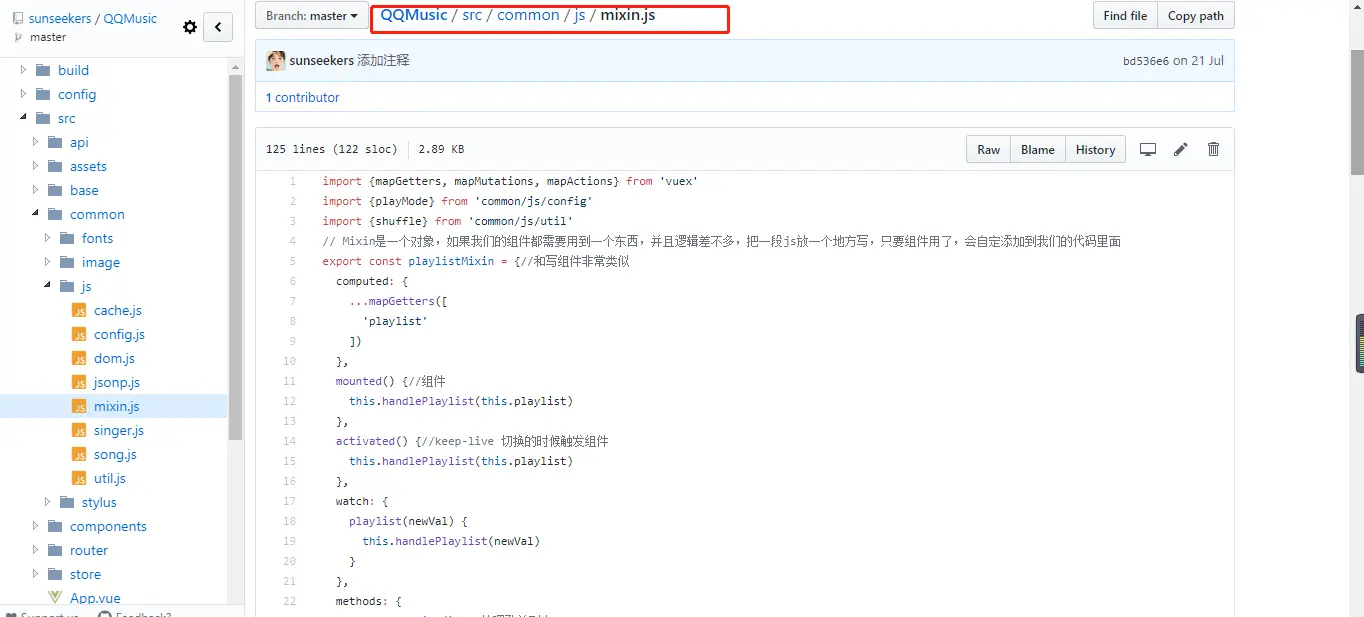Click the folder icon beside store
Viewport: 1364px width, 617px height.
pyautogui.click(x=55, y=574)
